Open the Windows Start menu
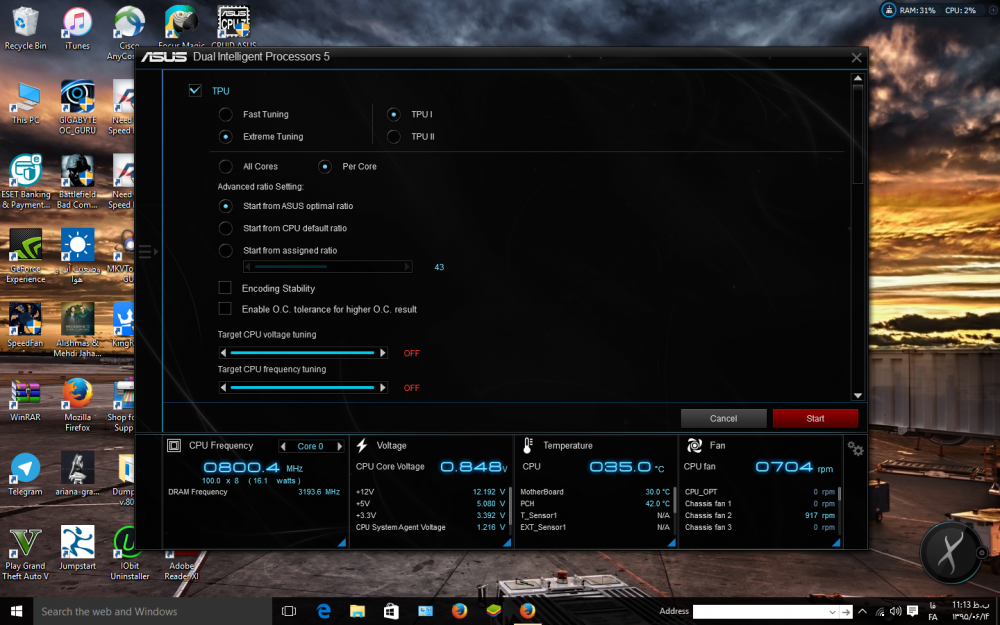 click(x=17, y=611)
